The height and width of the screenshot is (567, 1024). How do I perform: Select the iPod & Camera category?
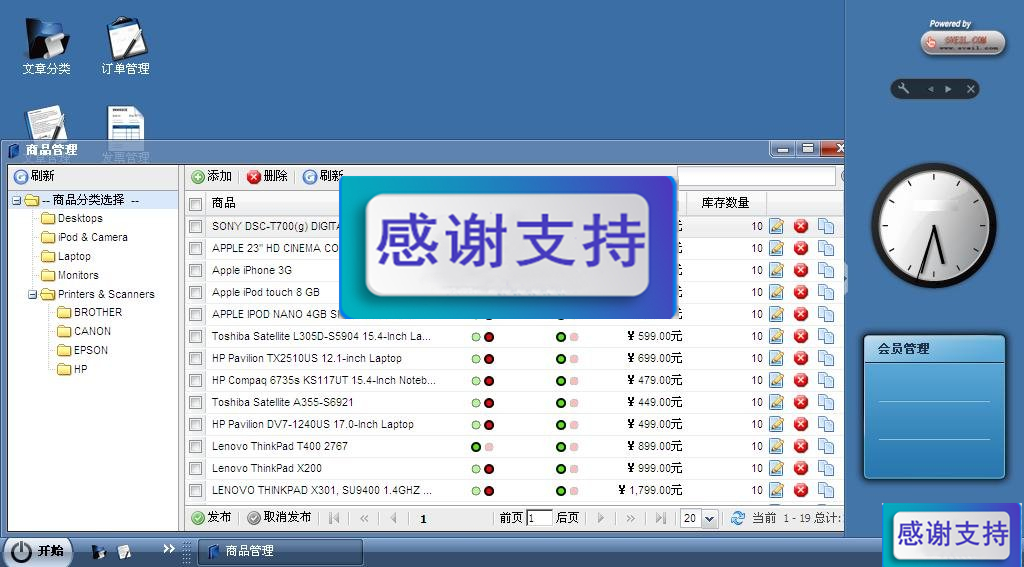(93, 237)
